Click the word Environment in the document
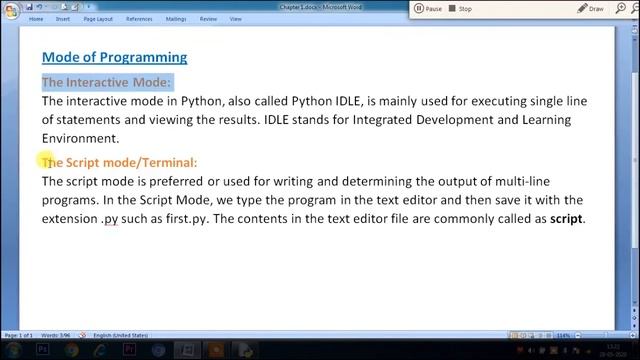The width and height of the screenshot is (640, 360). 79,138
